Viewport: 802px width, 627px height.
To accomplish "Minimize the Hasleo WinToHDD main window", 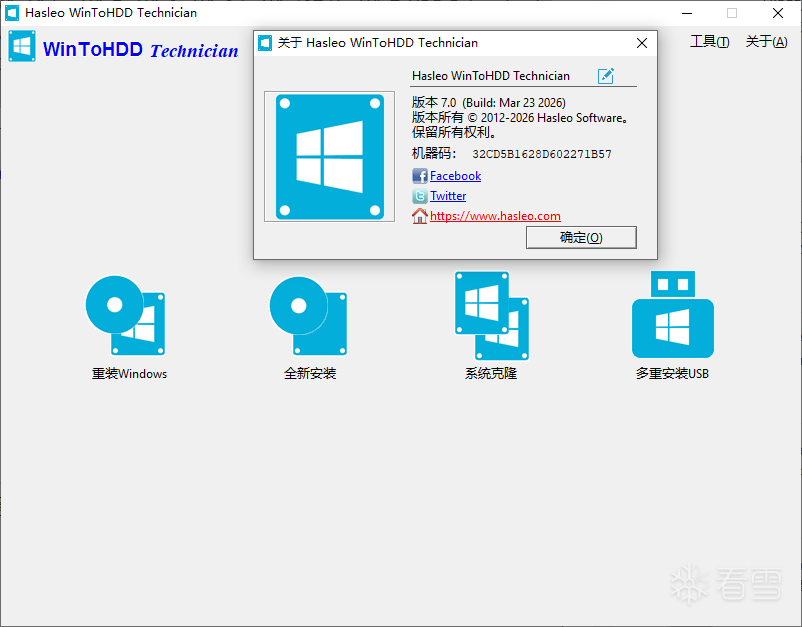I will pyautogui.click(x=687, y=13).
